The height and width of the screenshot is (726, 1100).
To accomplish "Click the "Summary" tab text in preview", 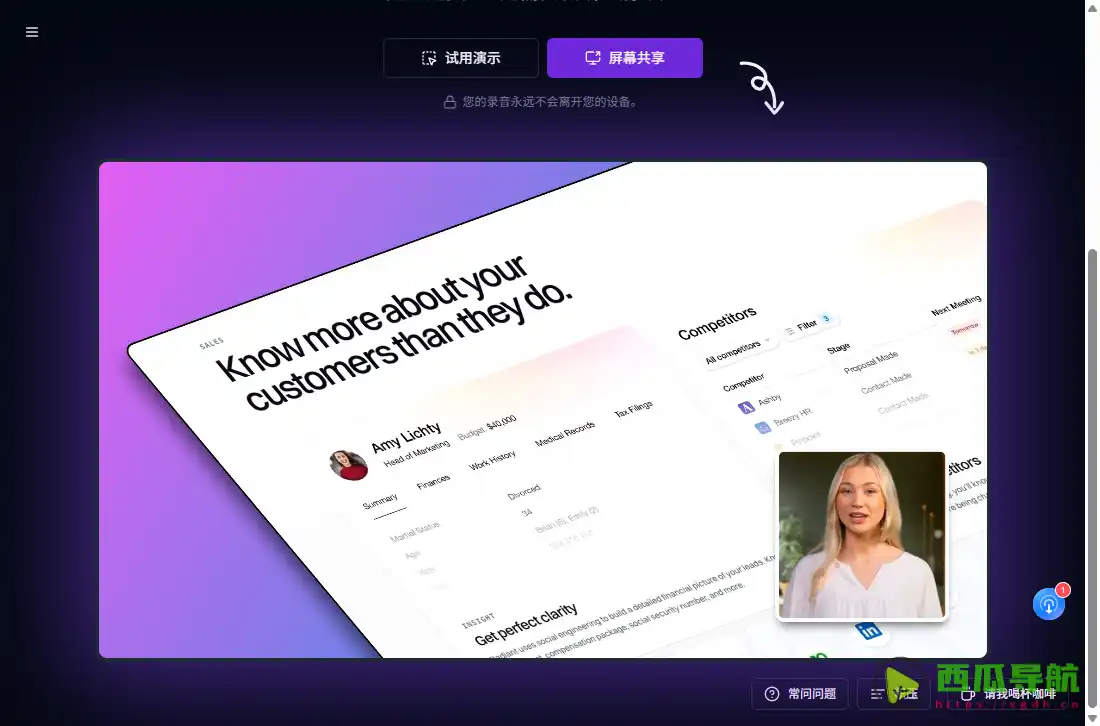I will click(380, 502).
